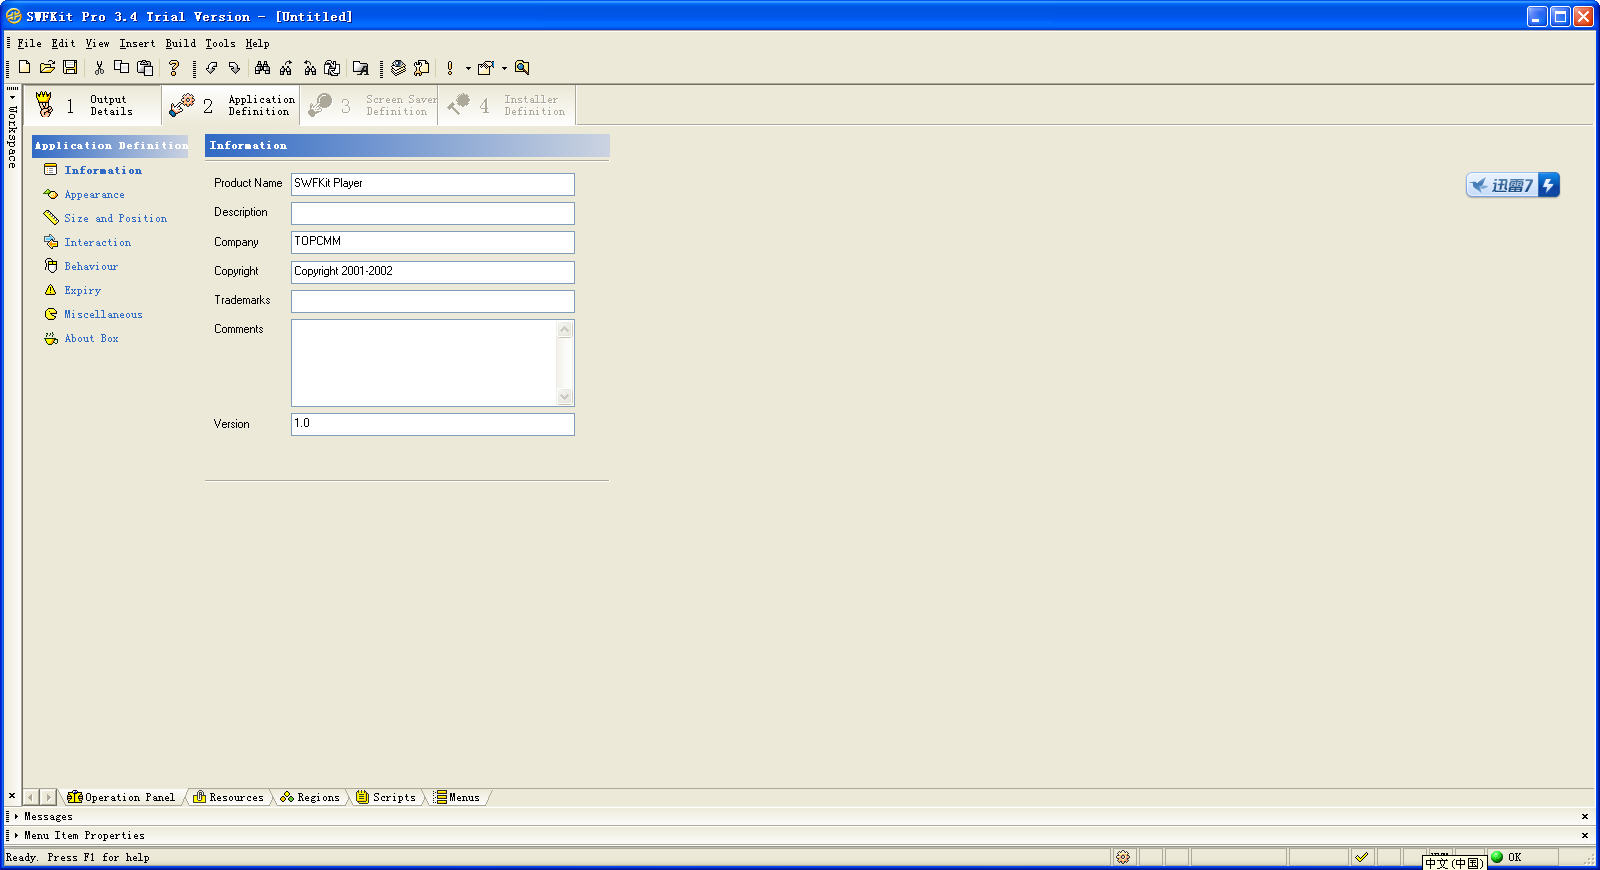This screenshot has height=870, width=1600.
Task: Click the Undo arrow icon
Action: [211, 67]
